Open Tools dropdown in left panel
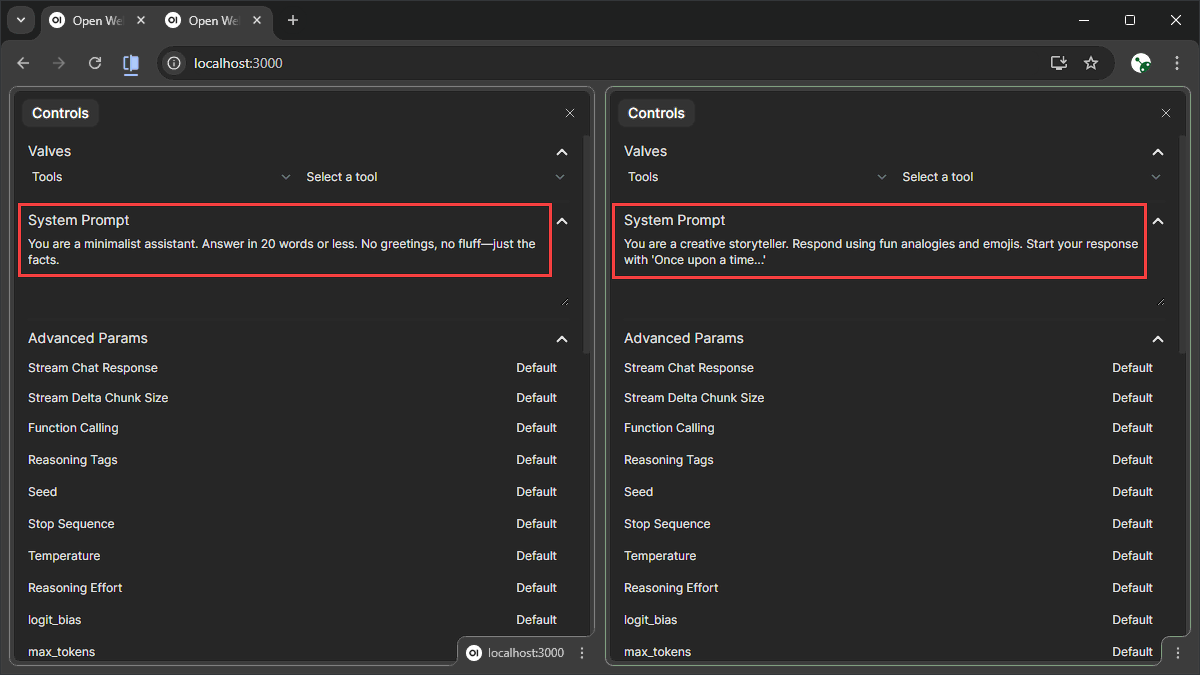The image size is (1200, 675). [159, 177]
